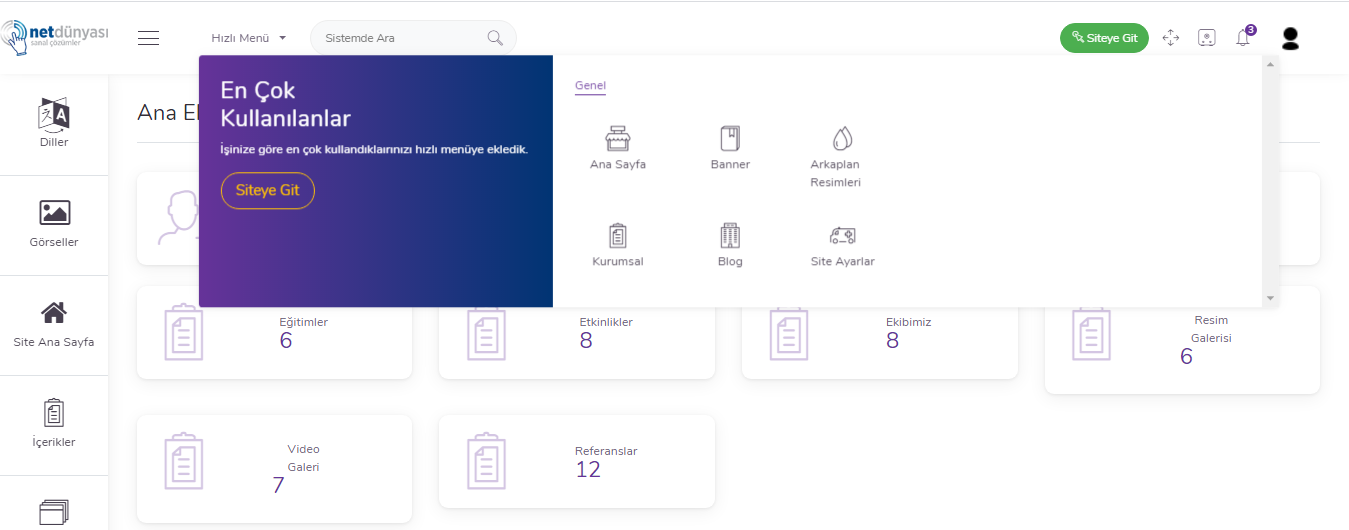The image size is (1349, 530).
Task: Toggle the hamburger sidebar menu
Action: [149, 38]
